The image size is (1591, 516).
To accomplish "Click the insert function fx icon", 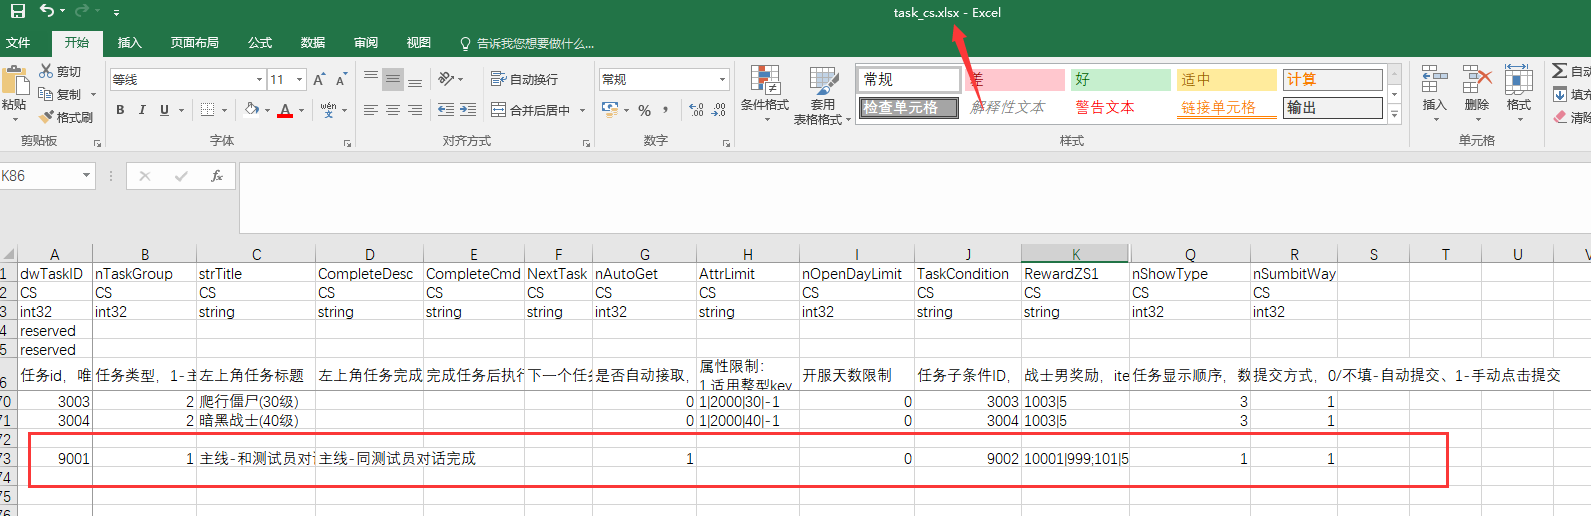I will point(216,176).
